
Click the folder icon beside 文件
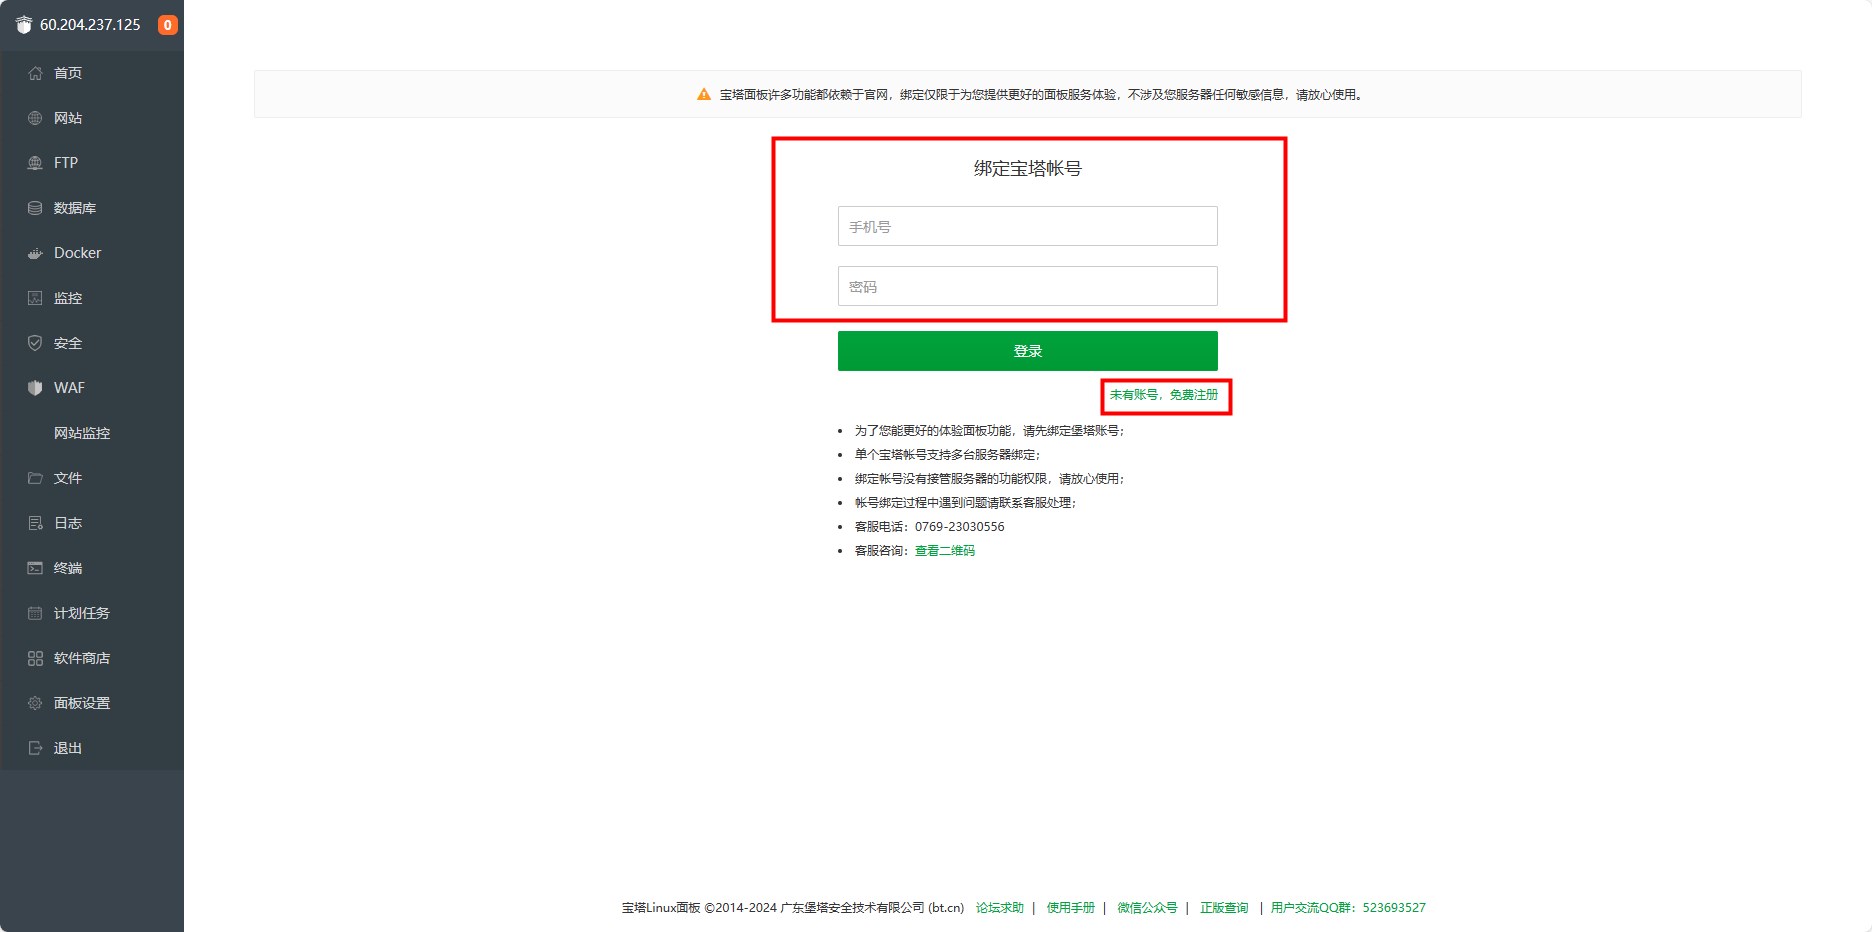35,478
